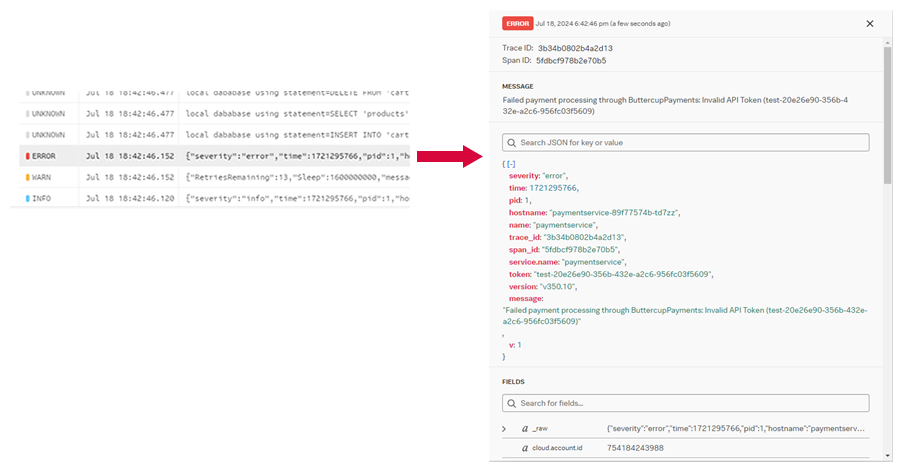Click the magnifier icon in fields search
This screenshot has width=908, height=472.
point(512,403)
